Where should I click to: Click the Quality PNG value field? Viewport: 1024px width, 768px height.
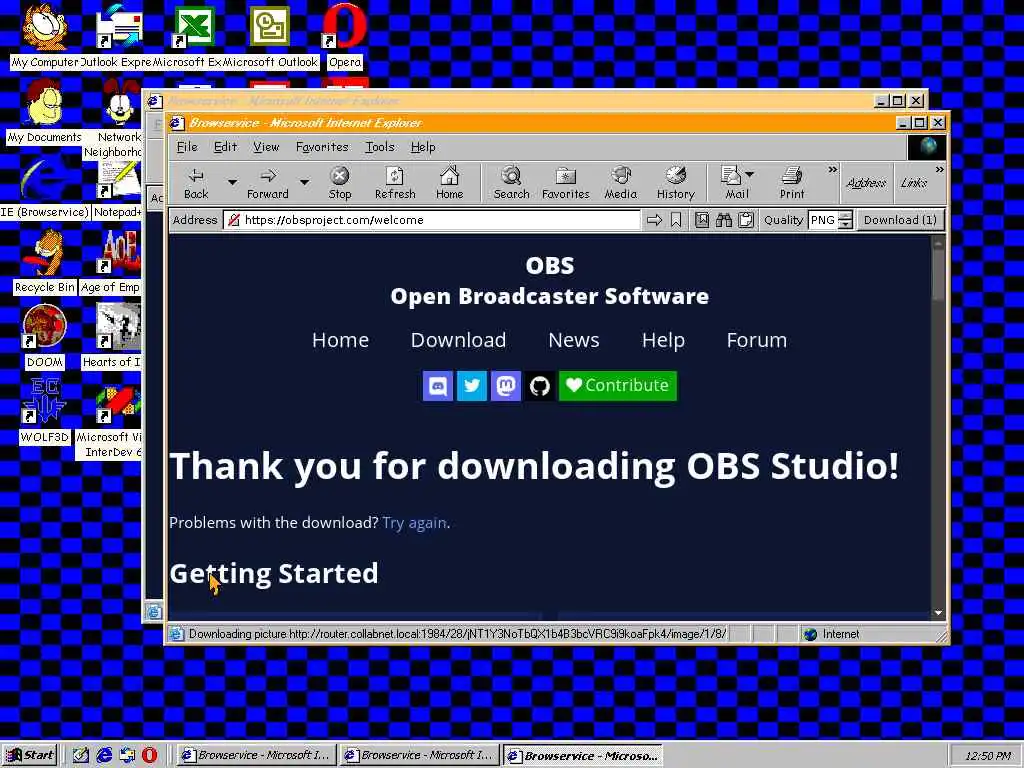point(823,220)
